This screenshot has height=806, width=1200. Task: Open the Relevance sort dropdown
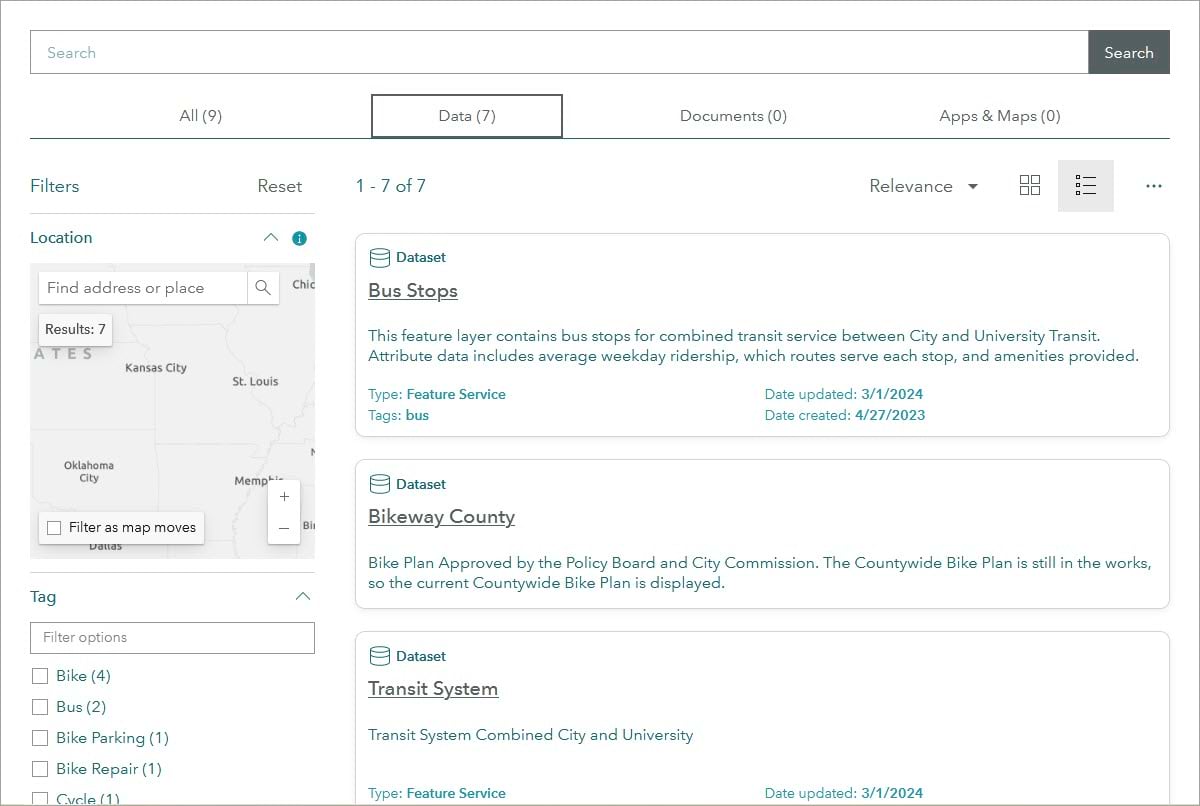coord(923,186)
